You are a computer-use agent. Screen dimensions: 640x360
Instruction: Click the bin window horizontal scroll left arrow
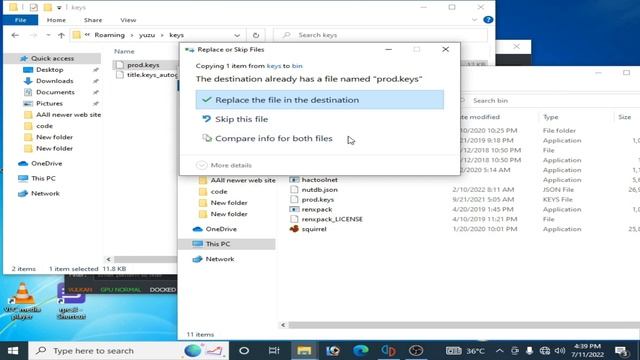point(283,325)
